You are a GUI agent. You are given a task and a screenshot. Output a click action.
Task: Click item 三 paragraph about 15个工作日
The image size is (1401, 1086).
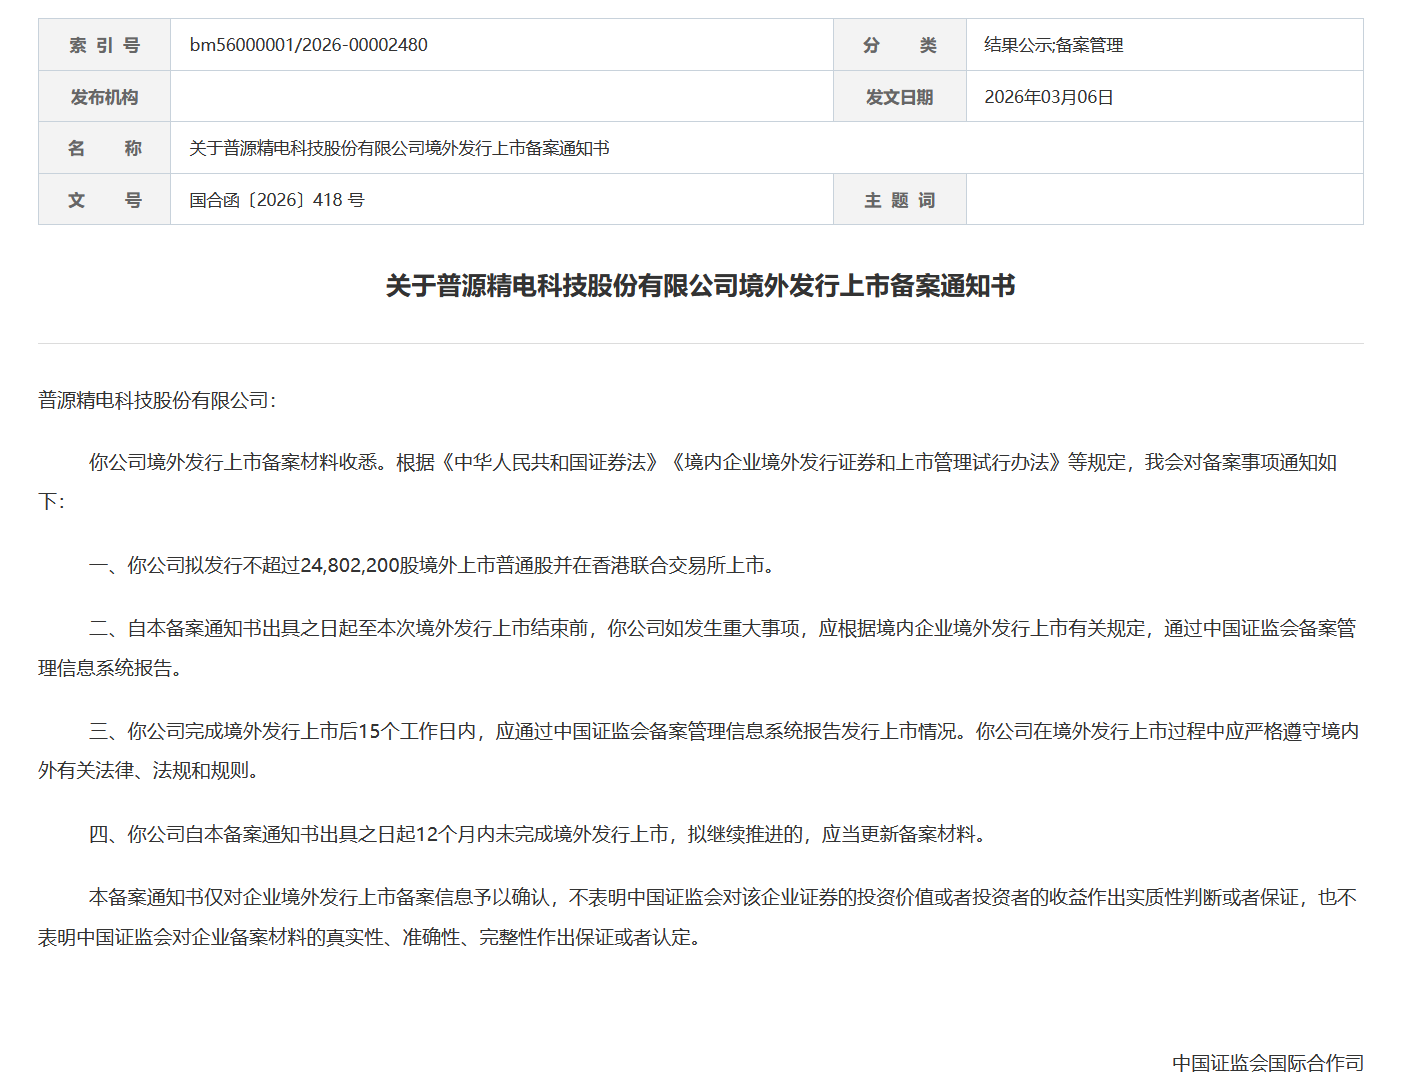pyautogui.click(x=700, y=751)
